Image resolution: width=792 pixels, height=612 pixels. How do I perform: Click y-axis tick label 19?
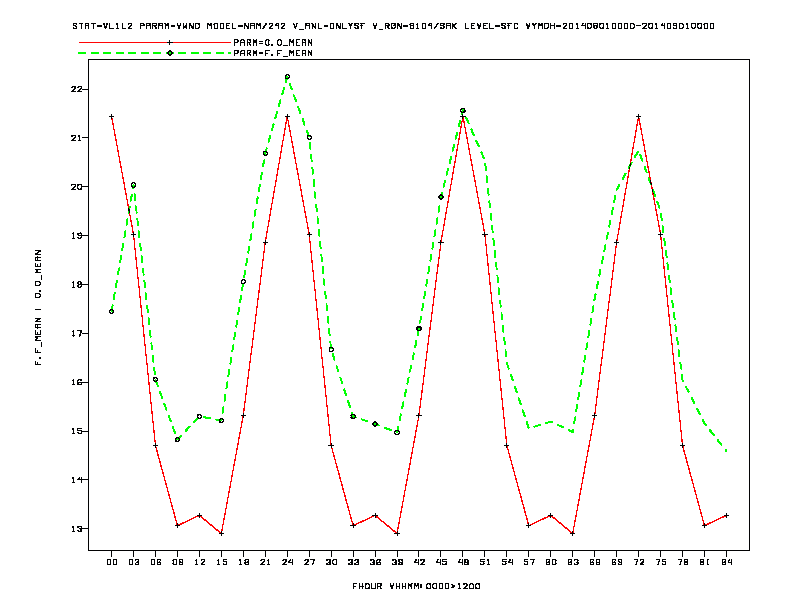click(x=76, y=236)
